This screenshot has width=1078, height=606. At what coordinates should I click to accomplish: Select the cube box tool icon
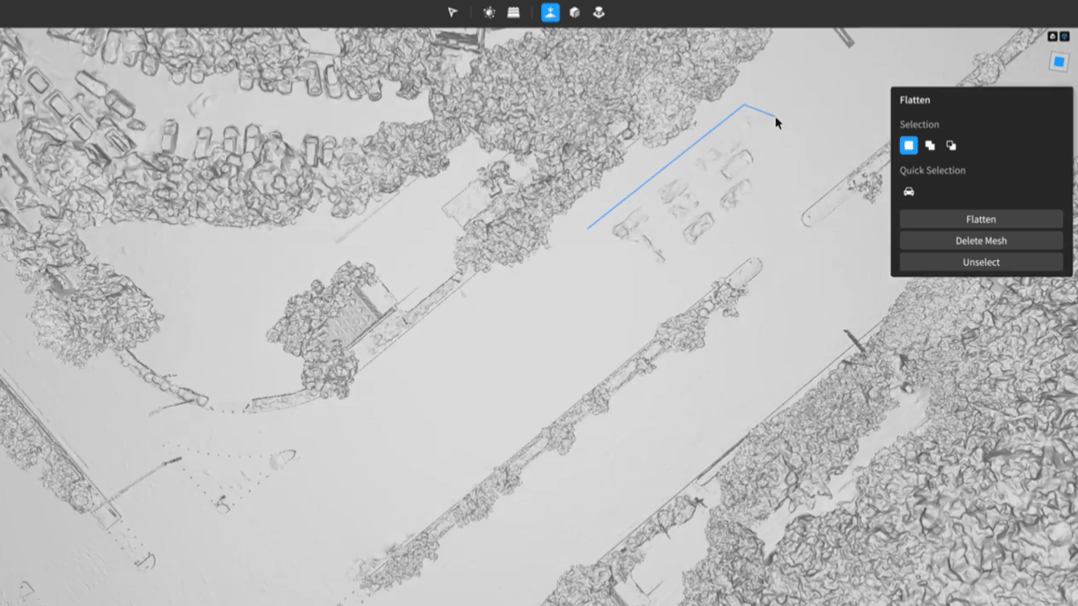point(575,12)
